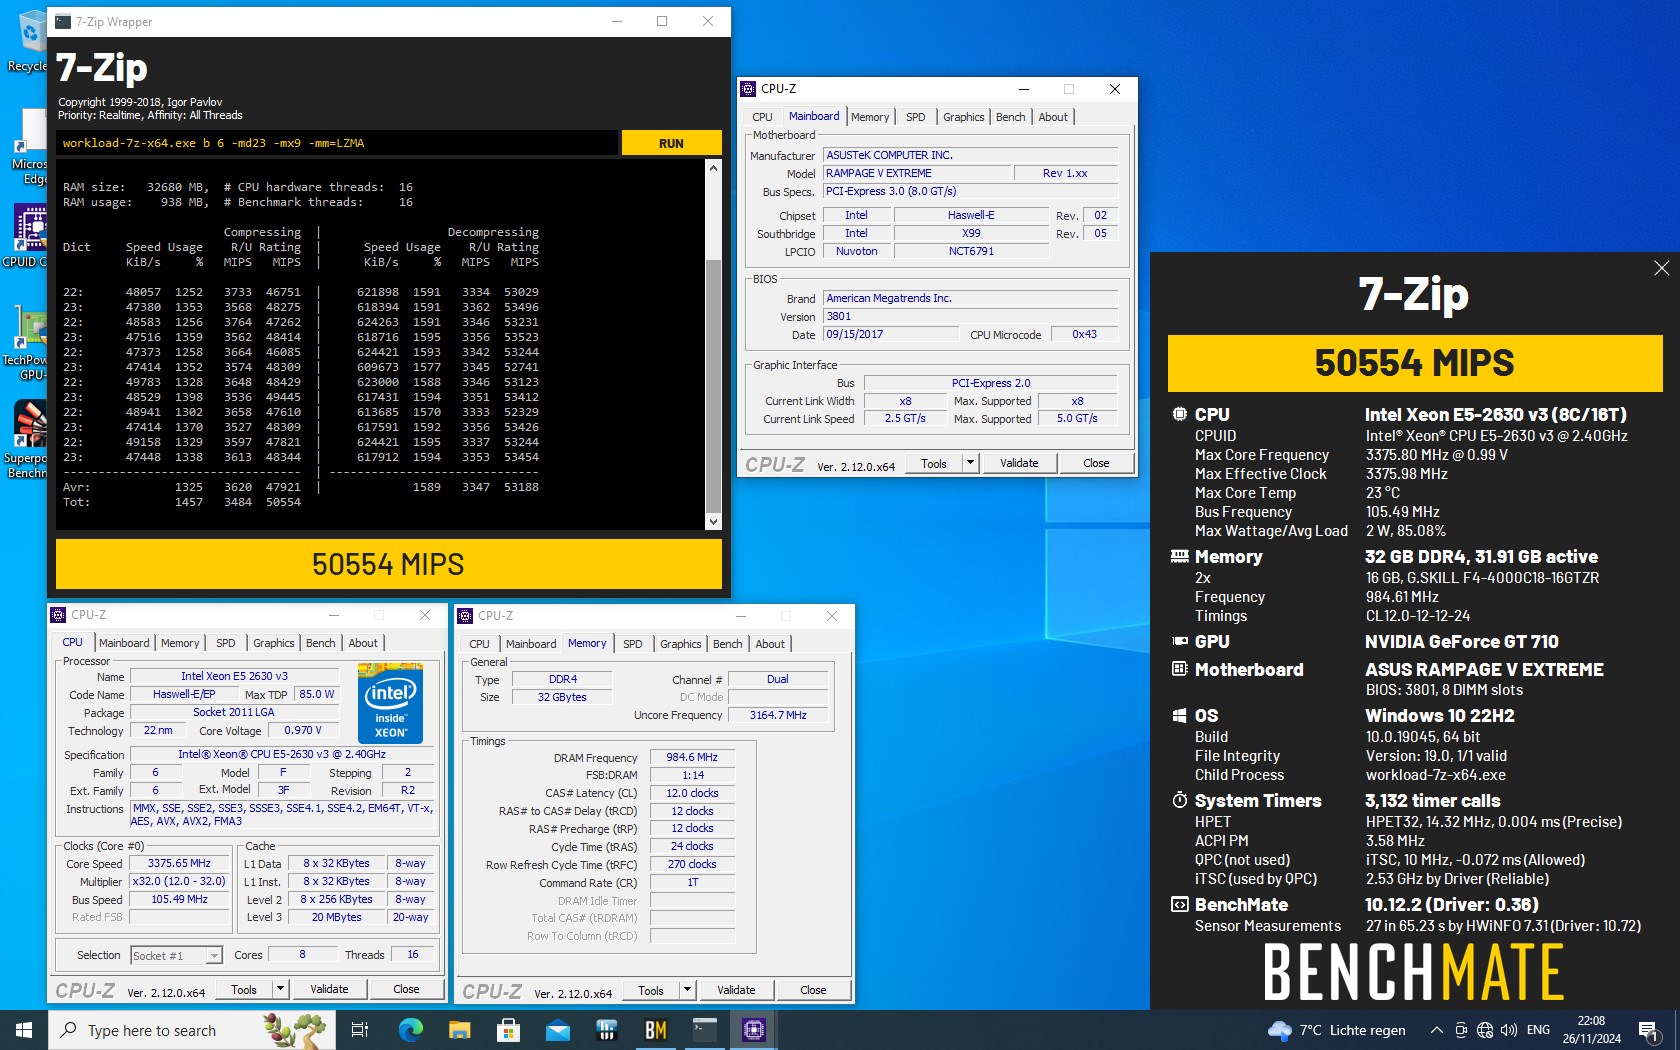Click the CPU-Z title bar icon of Mainboard window
The width and height of the screenshot is (1680, 1050).
[748, 89]
